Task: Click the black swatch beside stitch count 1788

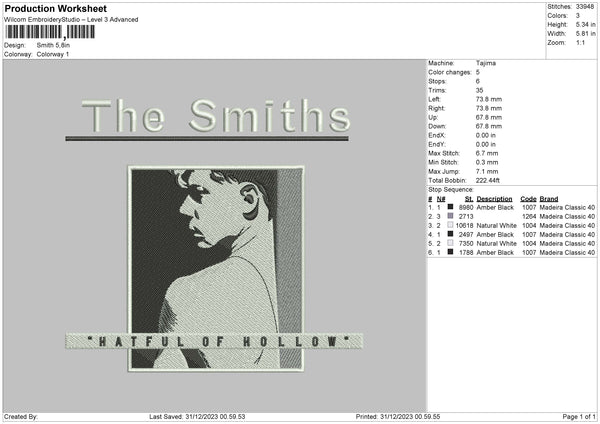Action: point(450,252)
